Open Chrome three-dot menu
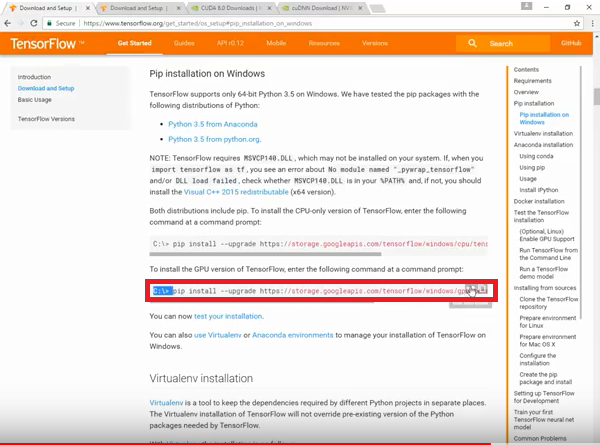This screenshot has width=600, height=445. click(x=592, y=23)
